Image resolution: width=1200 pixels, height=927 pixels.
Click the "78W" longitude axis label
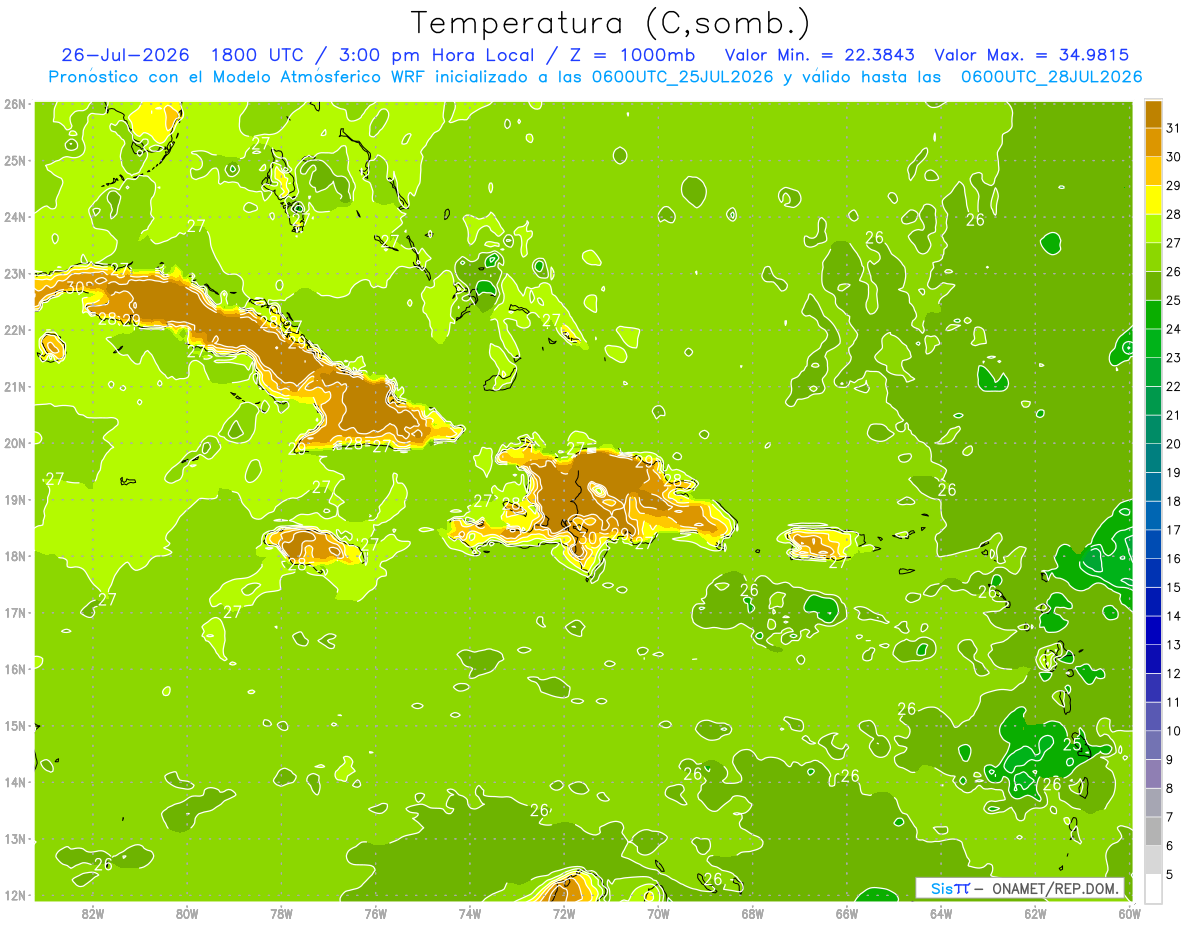click(x=281, y=913)
